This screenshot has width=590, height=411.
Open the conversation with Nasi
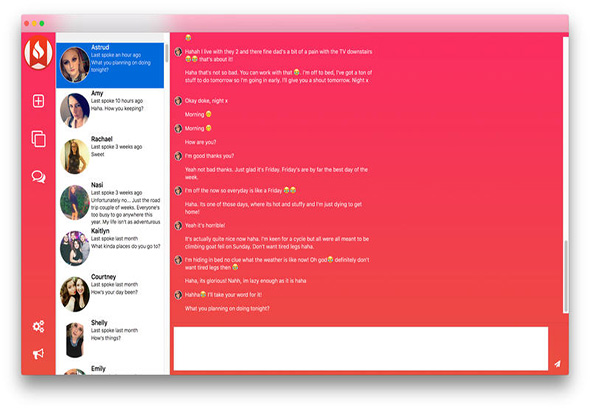click(x=110, y=203)
